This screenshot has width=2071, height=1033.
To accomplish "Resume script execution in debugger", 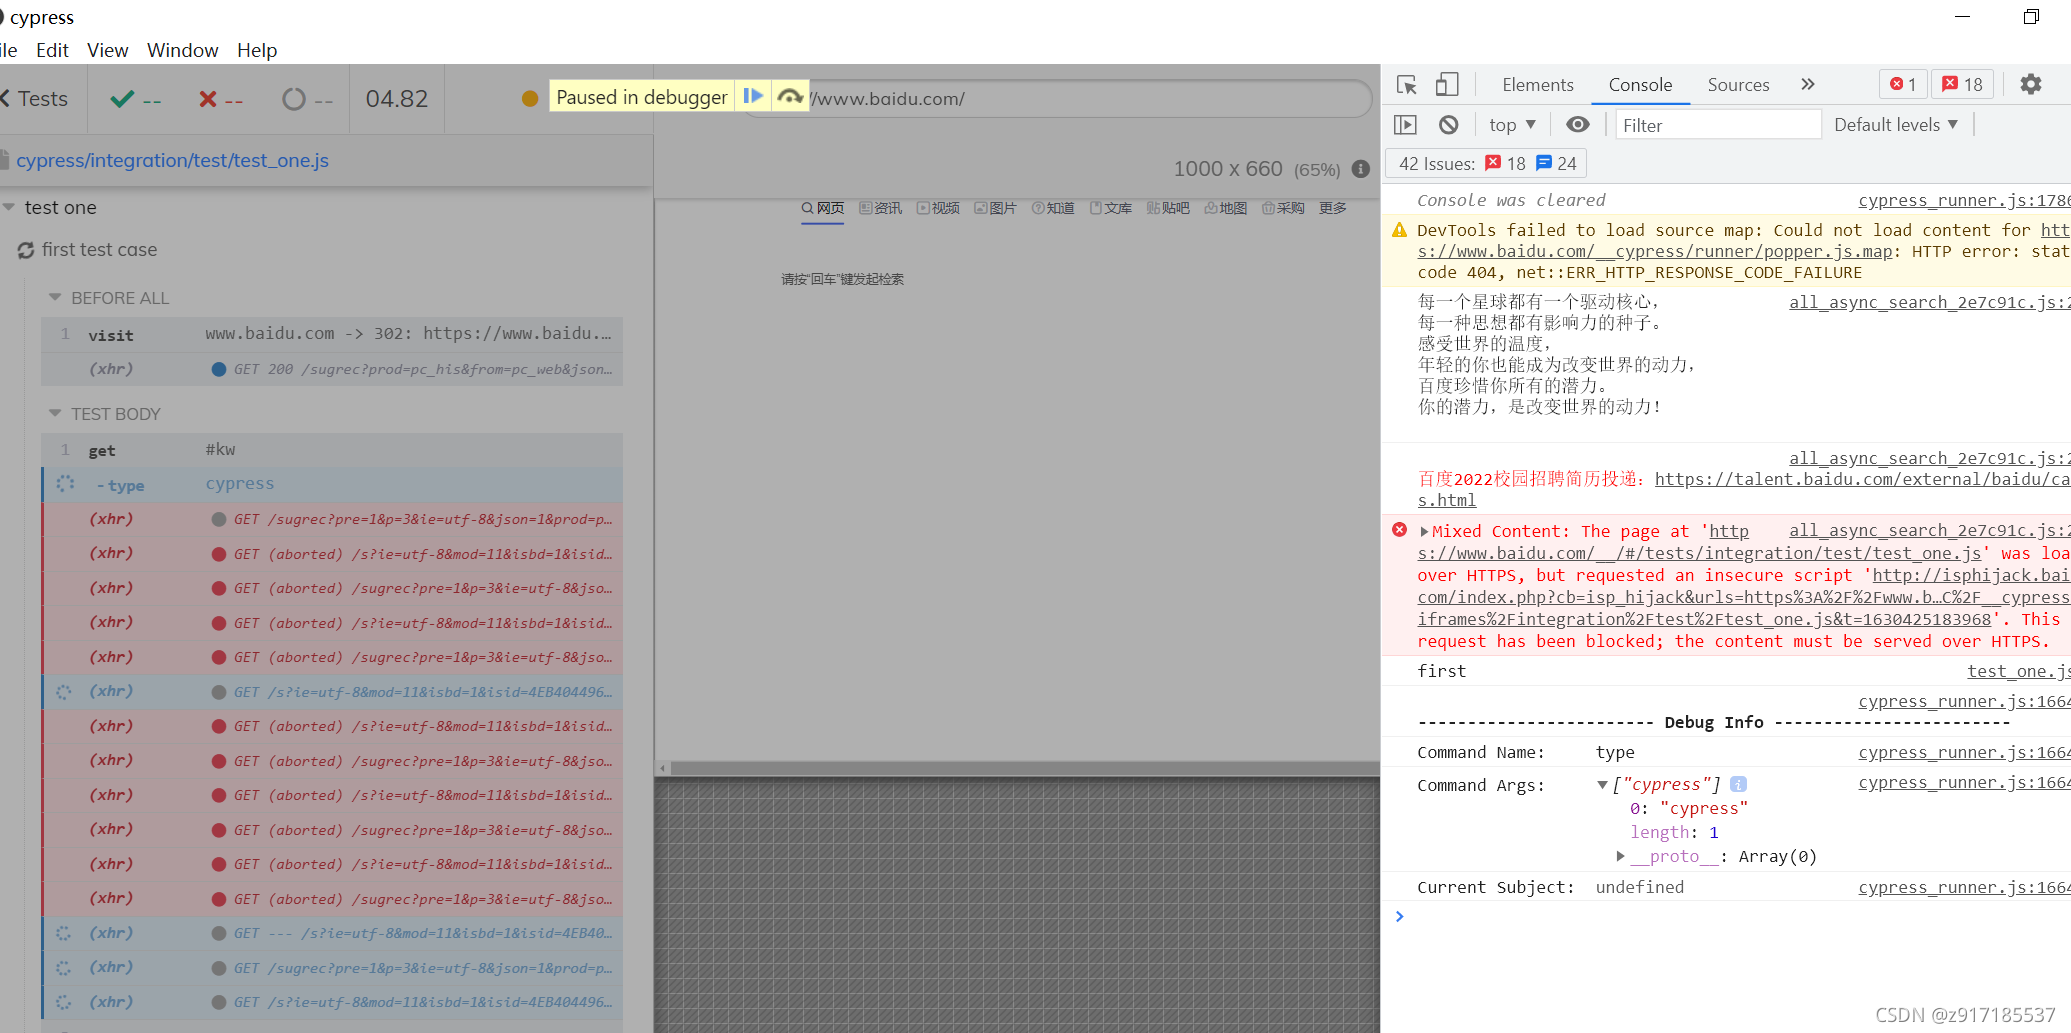I will (x=753, y=97).
